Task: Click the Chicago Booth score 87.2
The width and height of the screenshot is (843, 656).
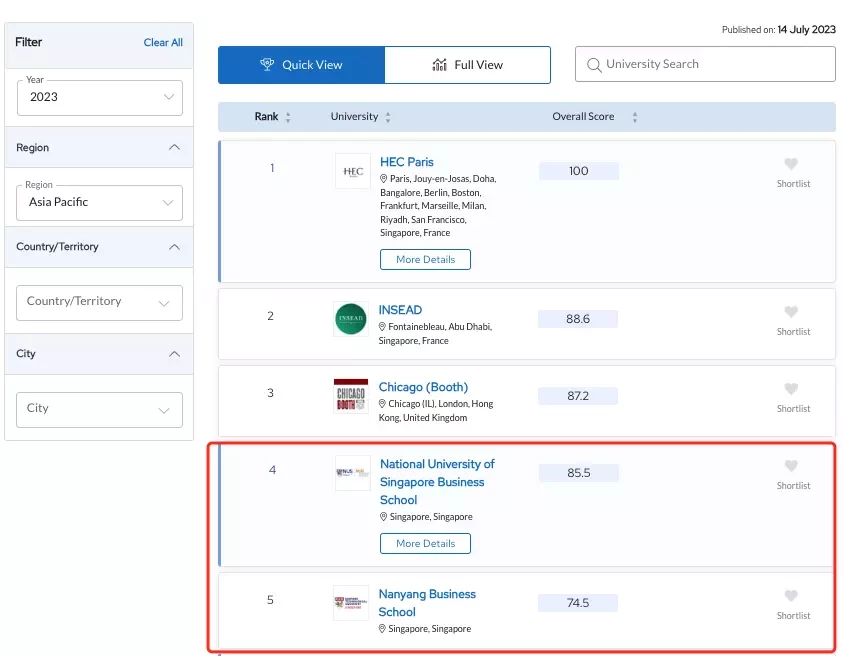Action: click(x=577, y=396)
